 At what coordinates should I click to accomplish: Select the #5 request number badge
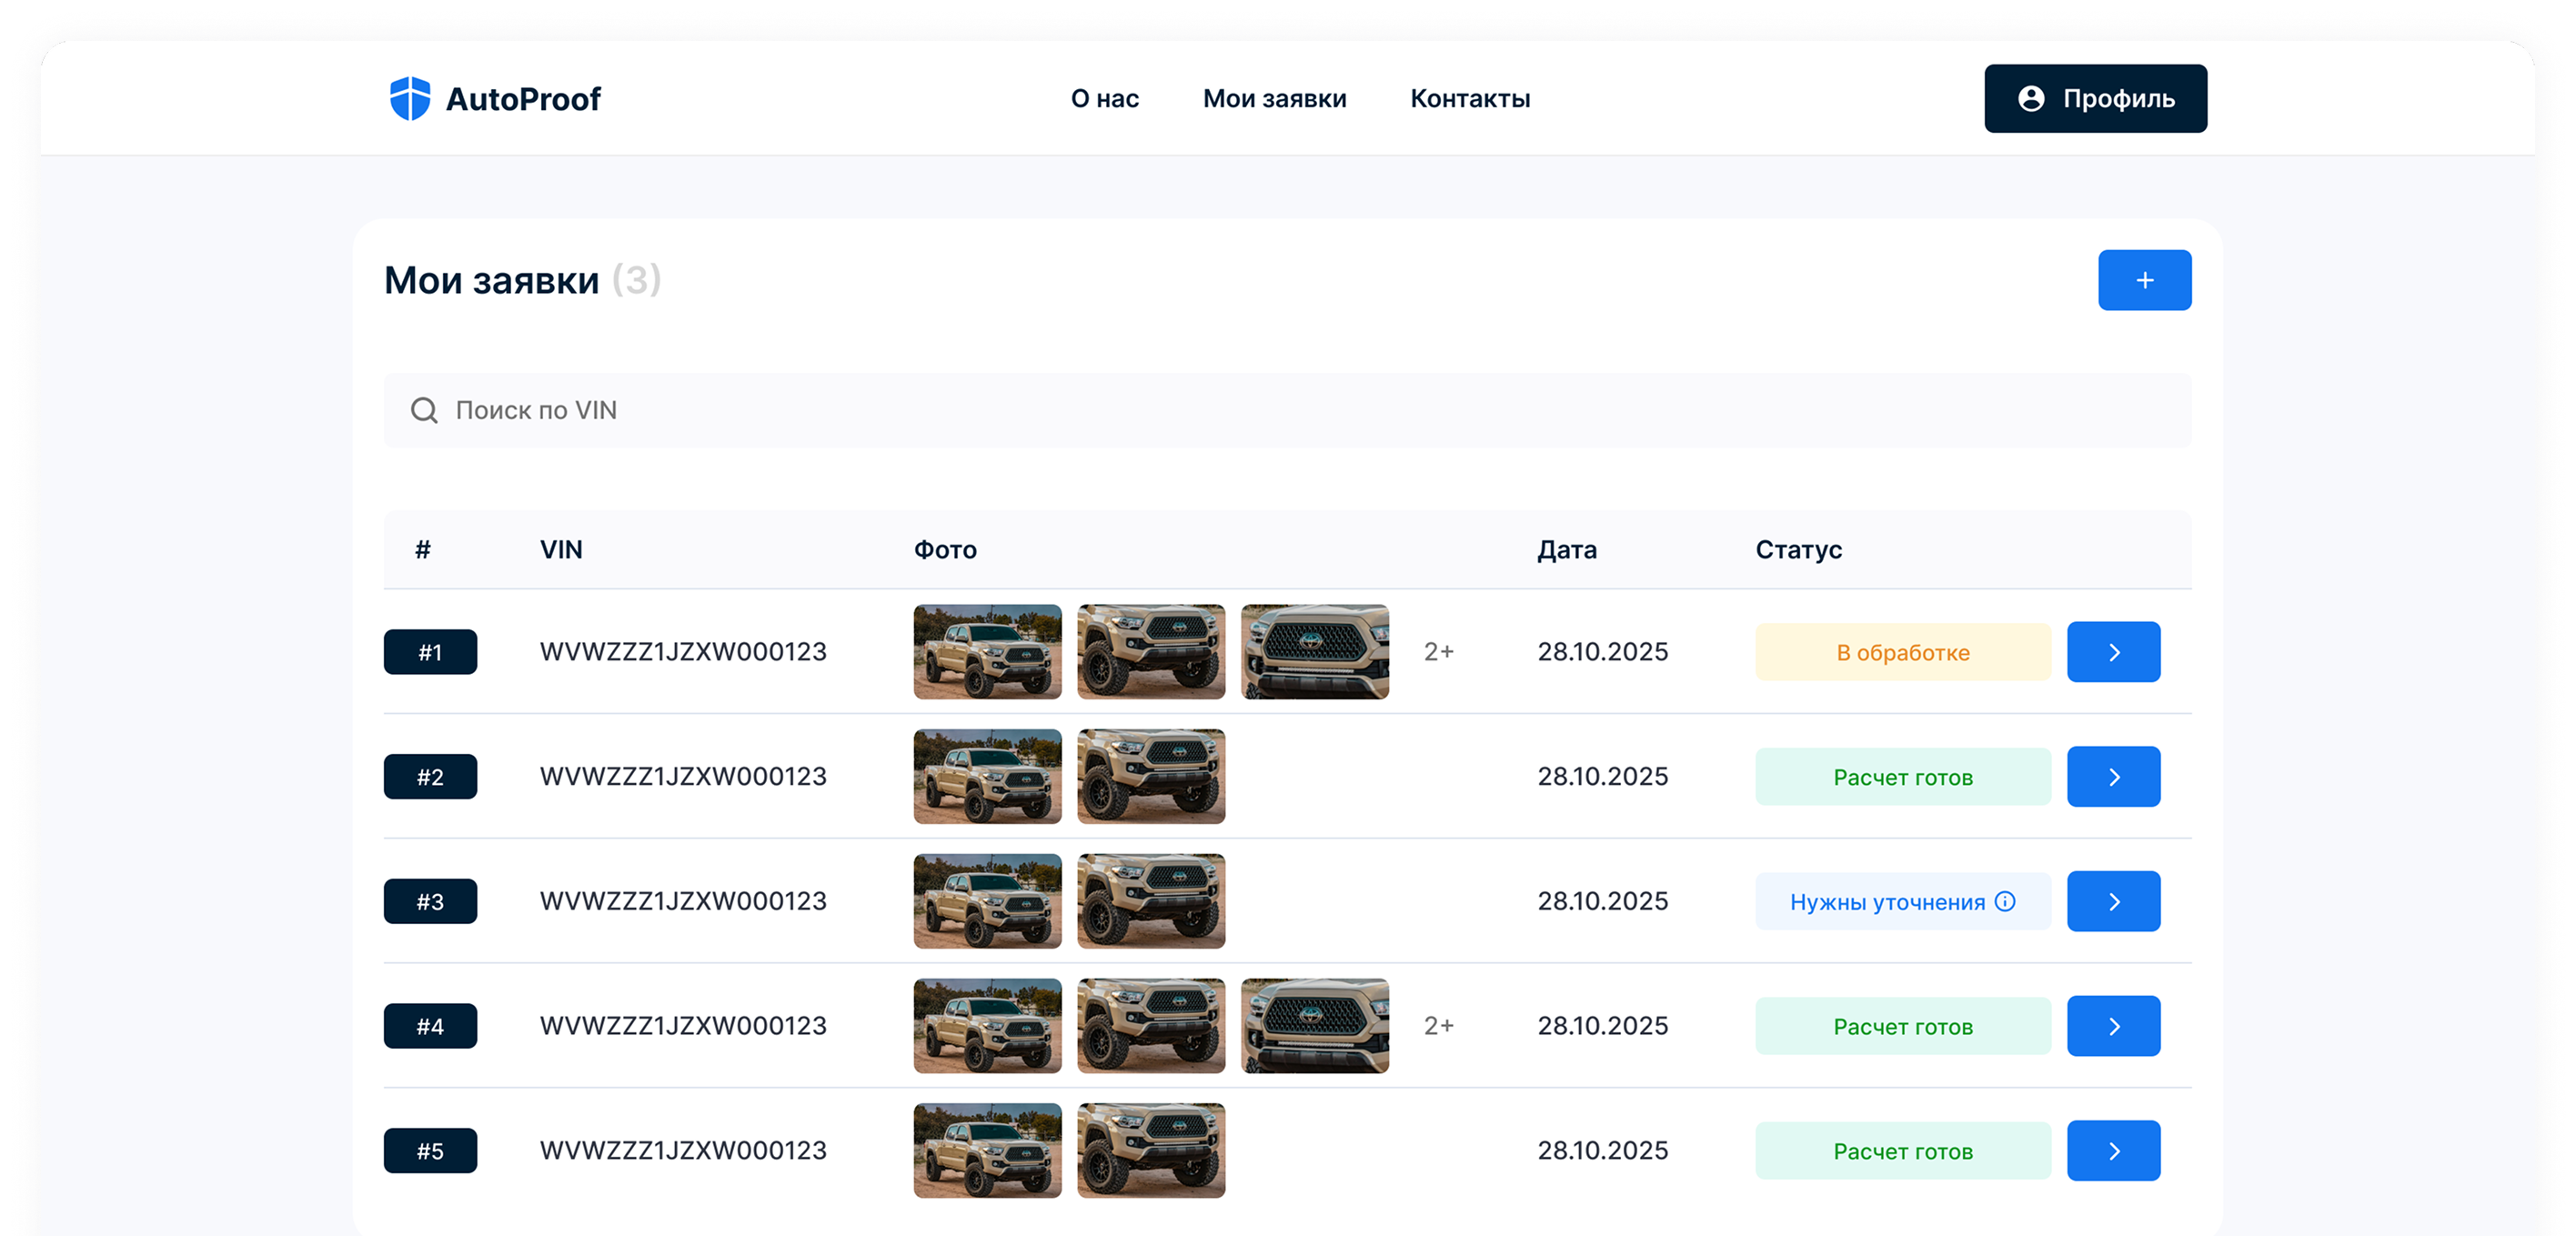tap(430, 1151)
